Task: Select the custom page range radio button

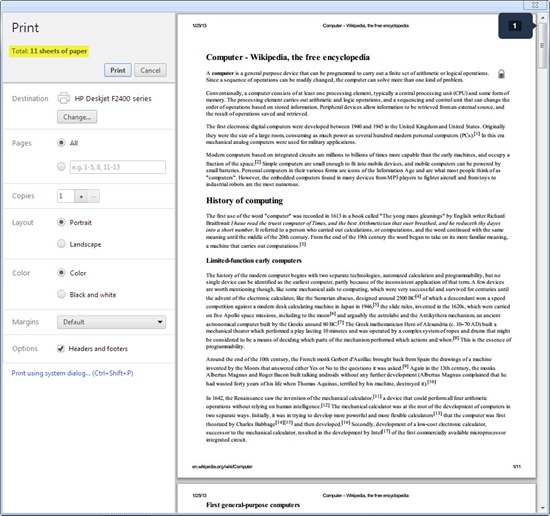Action: click(61, 166)
